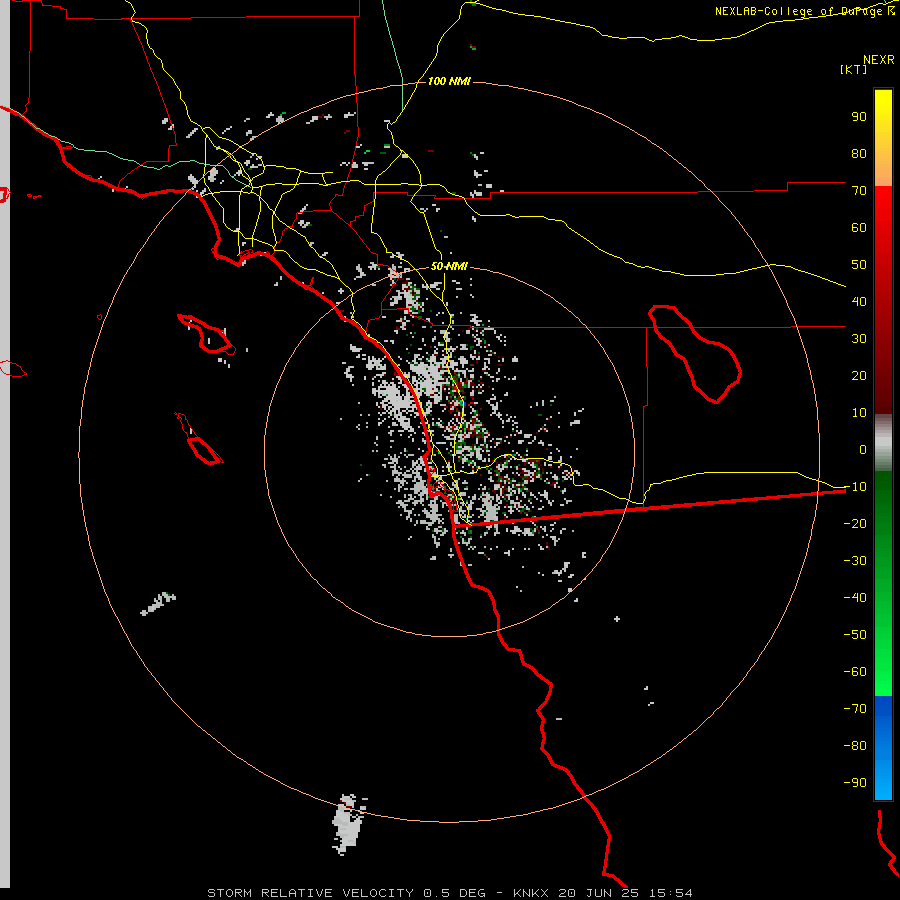Click the [KT] units label
The width and height of the screenshot is (900, 900).
[853, 69]
